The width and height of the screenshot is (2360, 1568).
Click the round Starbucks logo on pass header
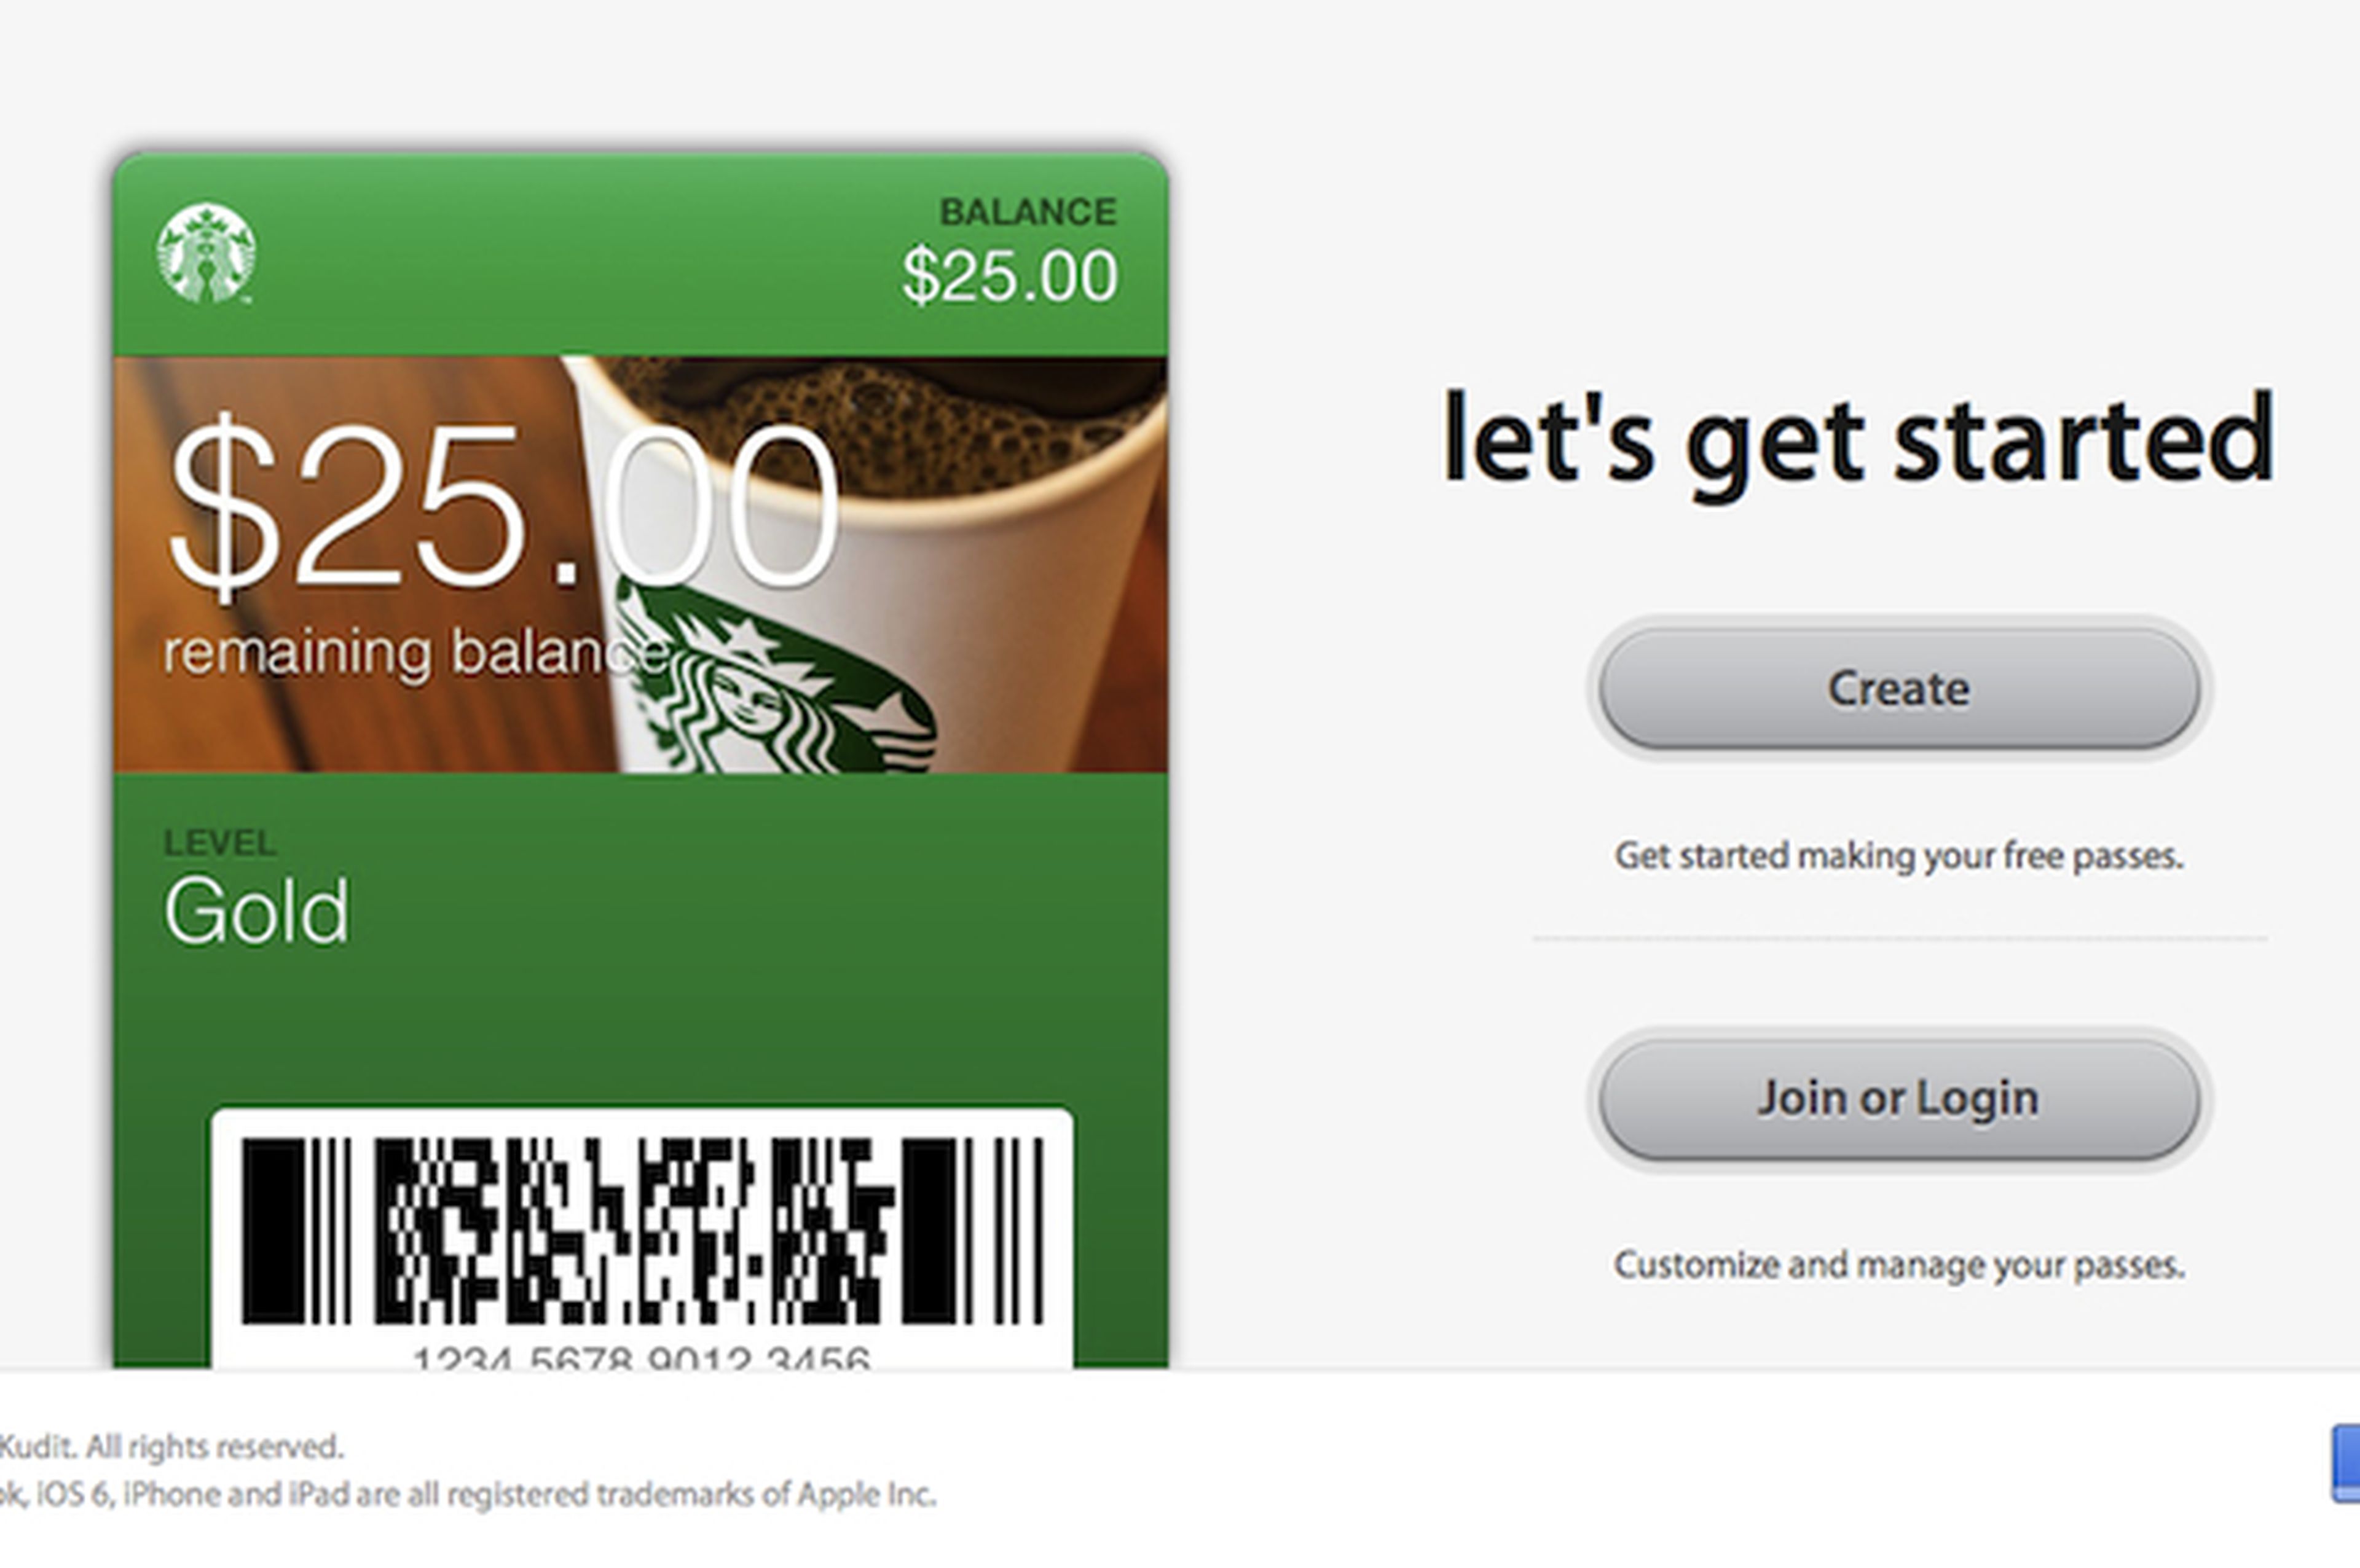(206, 253)
